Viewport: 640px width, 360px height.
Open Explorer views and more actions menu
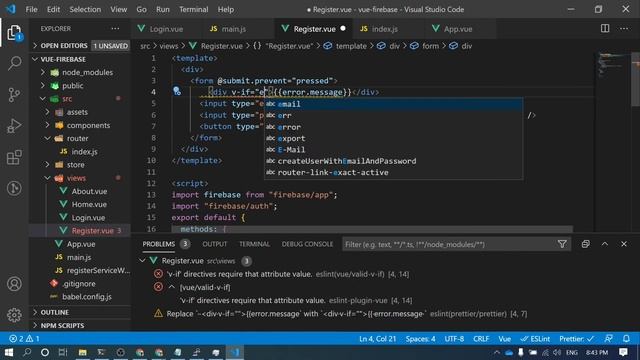pyautogui.click(x=116, y=29)
